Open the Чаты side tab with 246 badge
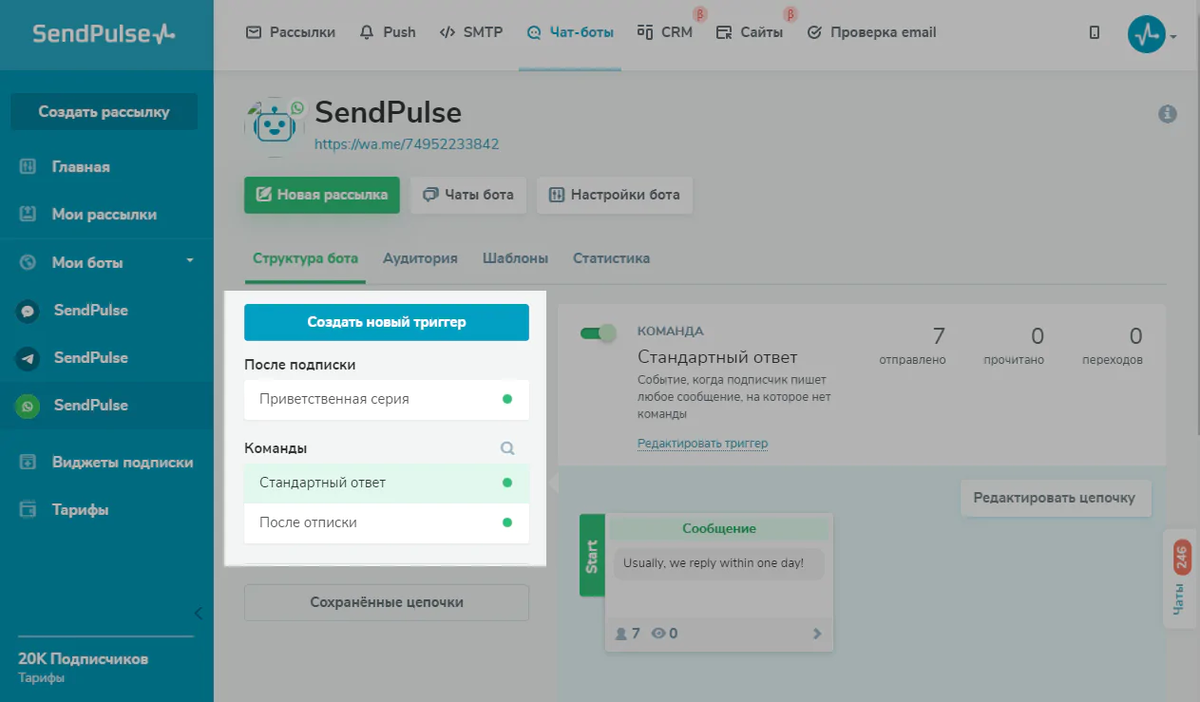The height and width of the screenshot is (702, 1200). point(1181,579)
